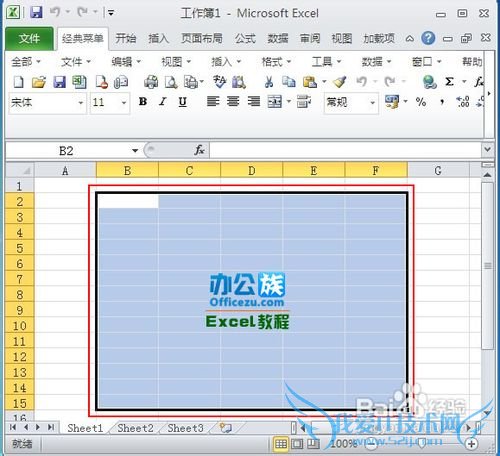Expand the formula bar chevron

click(487, 149)
